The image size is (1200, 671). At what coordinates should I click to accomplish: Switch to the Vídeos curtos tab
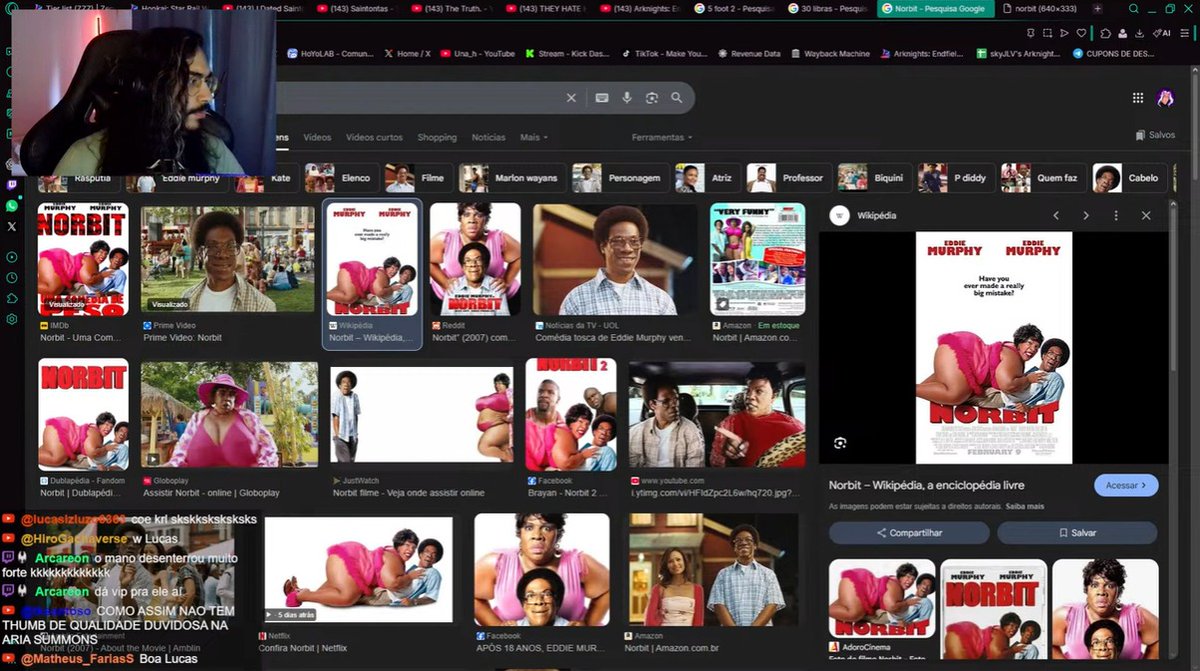point(374,137)
